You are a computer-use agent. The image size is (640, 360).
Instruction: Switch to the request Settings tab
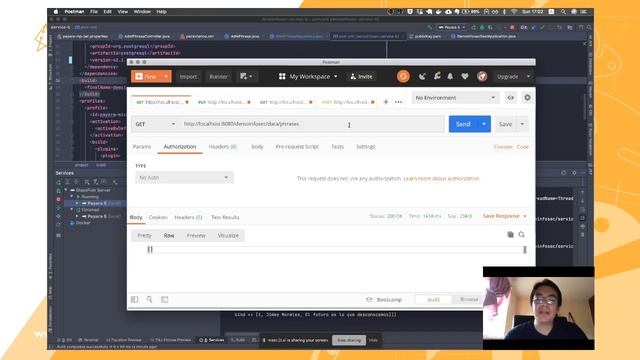tap(366, 147)
